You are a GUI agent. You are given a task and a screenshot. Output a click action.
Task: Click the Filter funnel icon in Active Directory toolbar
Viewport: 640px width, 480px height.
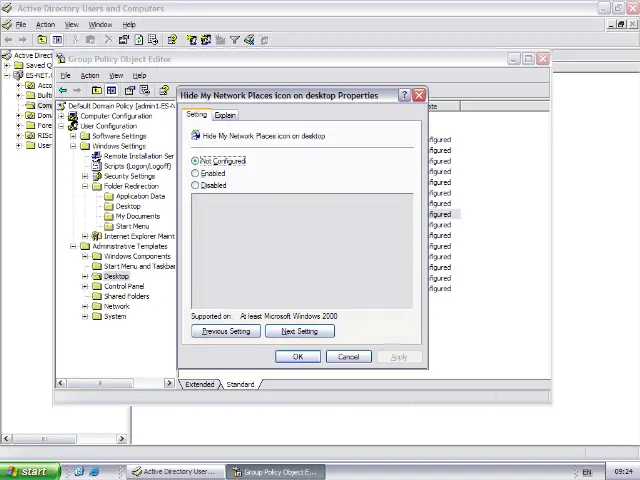[x=235, y=40]
